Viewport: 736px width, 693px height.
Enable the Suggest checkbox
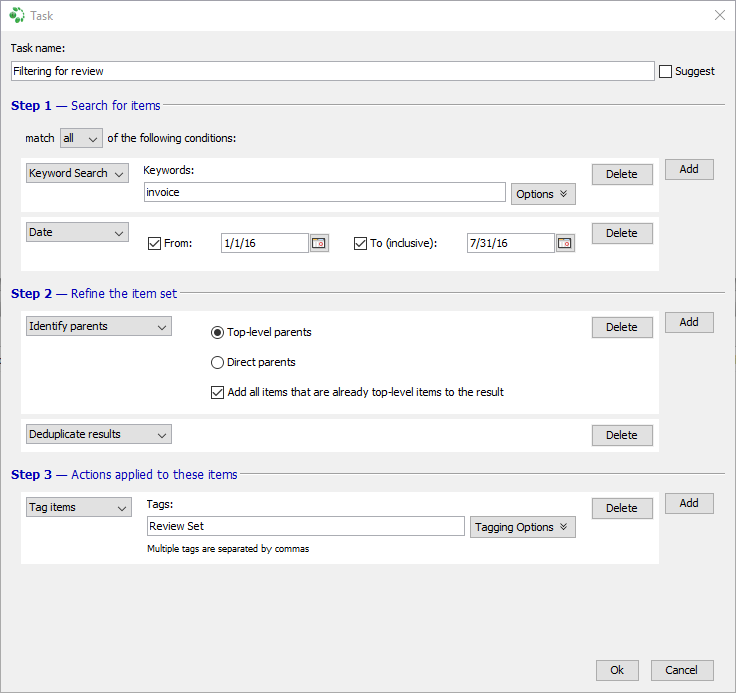666,71
